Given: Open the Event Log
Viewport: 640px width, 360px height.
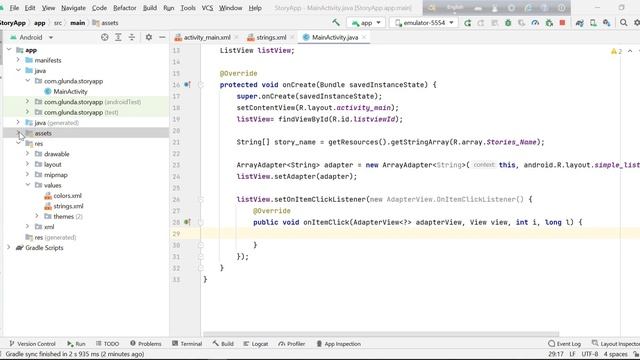Looking at the screenshot, I should [564, 344].
